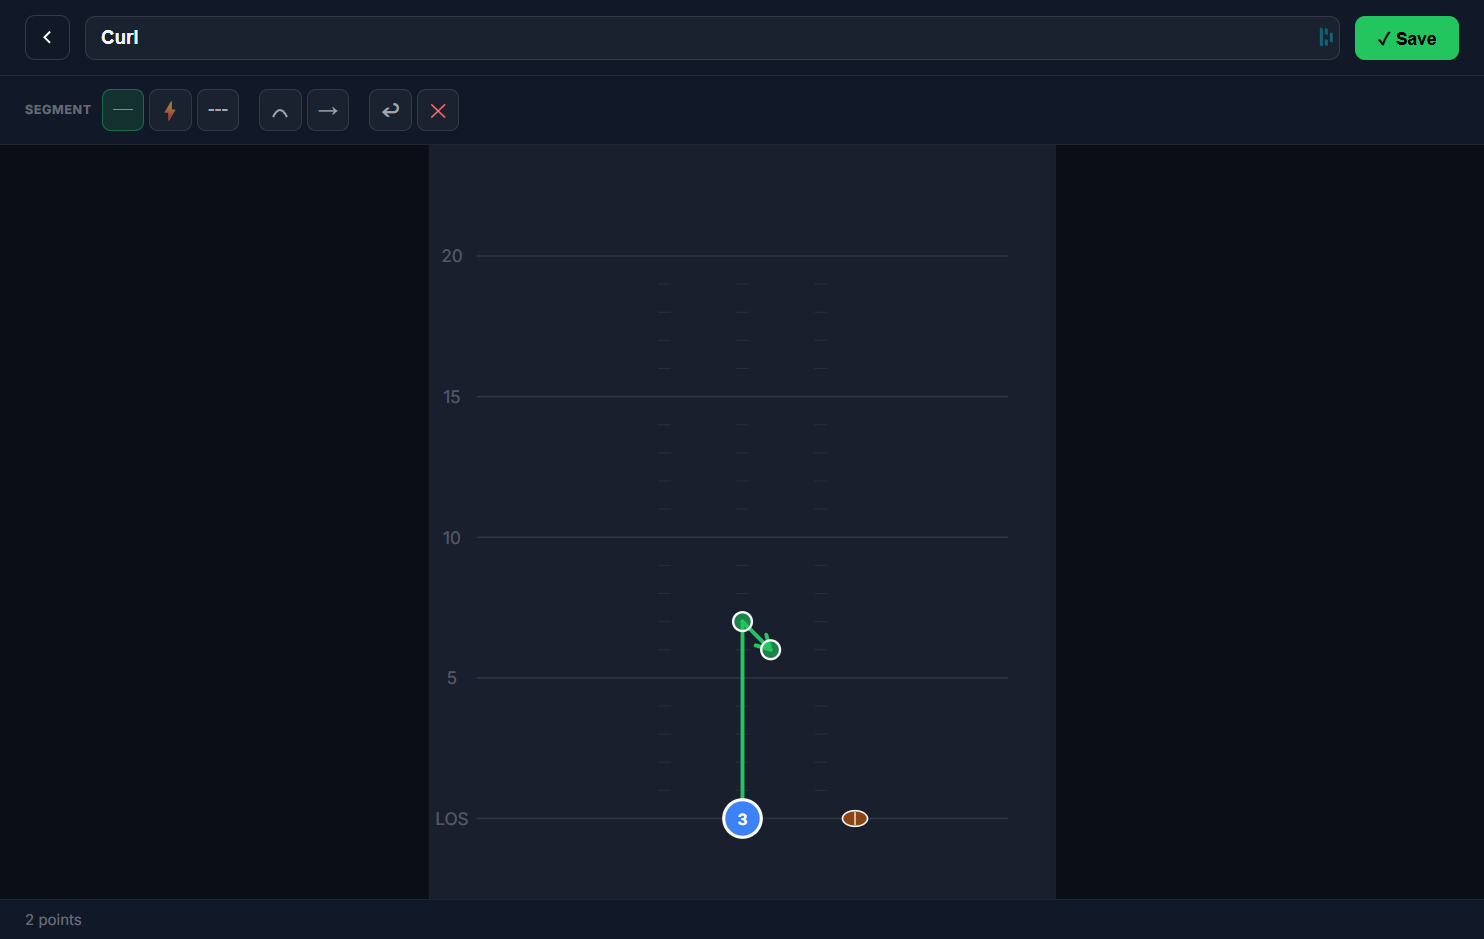This screenshot has width=1484, height=939.
Task: Choose the curved segment shape
Action: coord(280,110)
